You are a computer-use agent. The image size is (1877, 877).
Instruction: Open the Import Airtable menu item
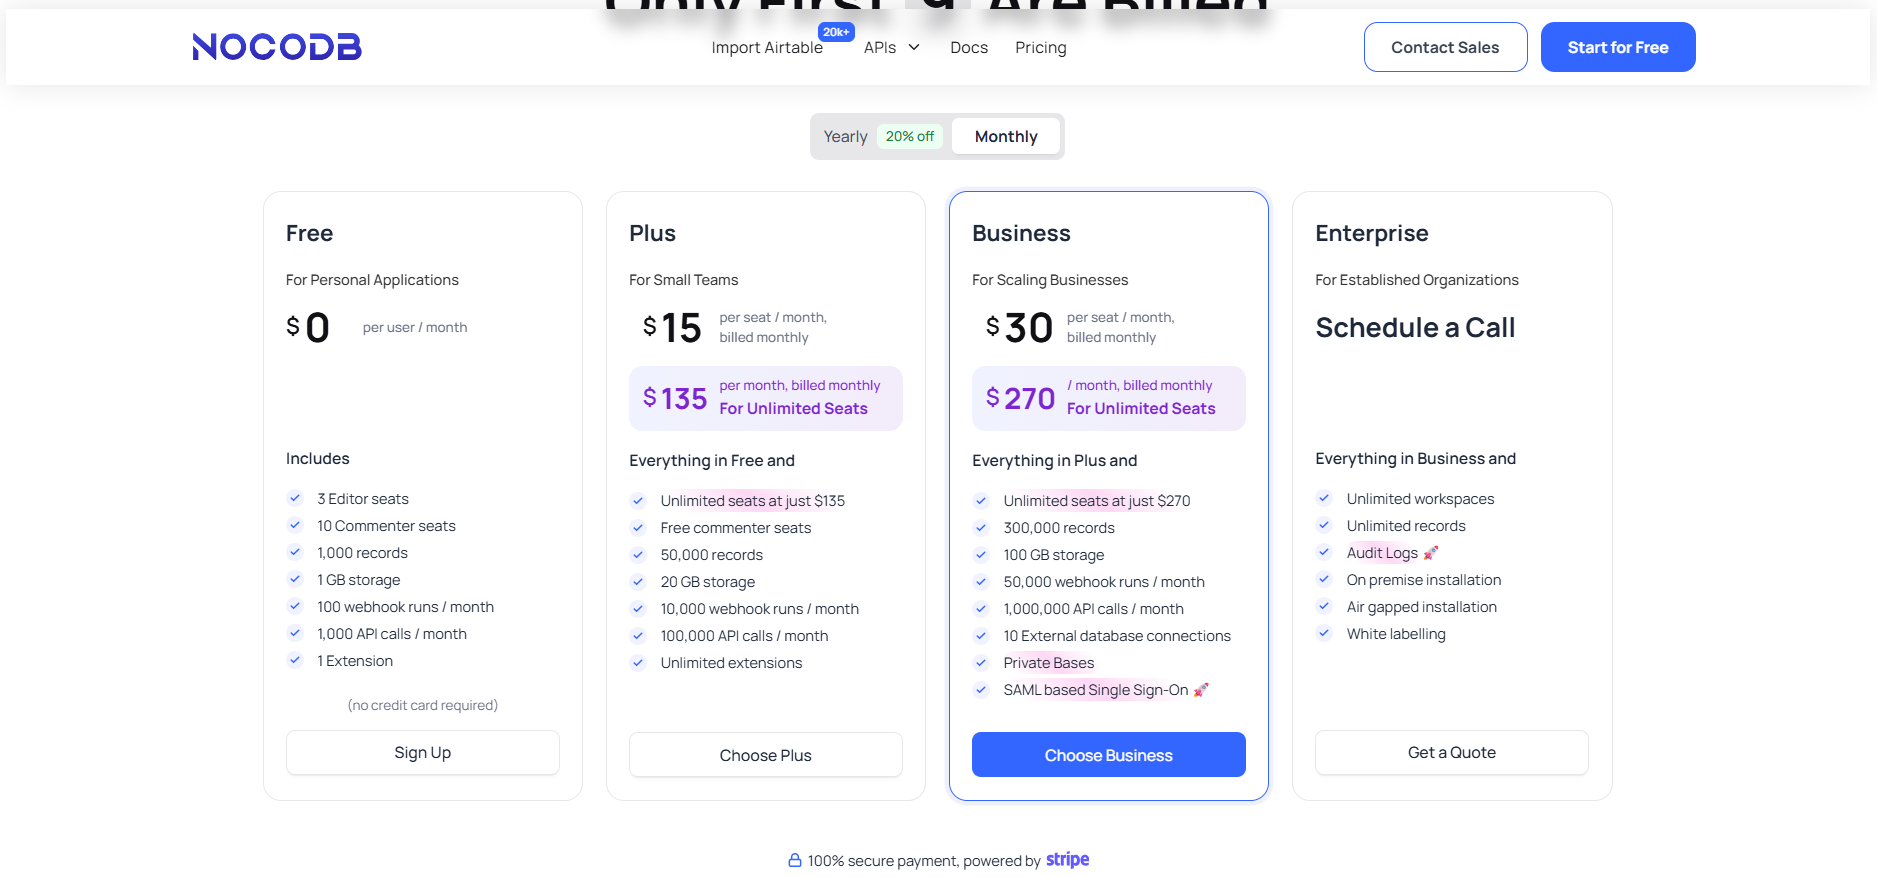tap(767, 48)
